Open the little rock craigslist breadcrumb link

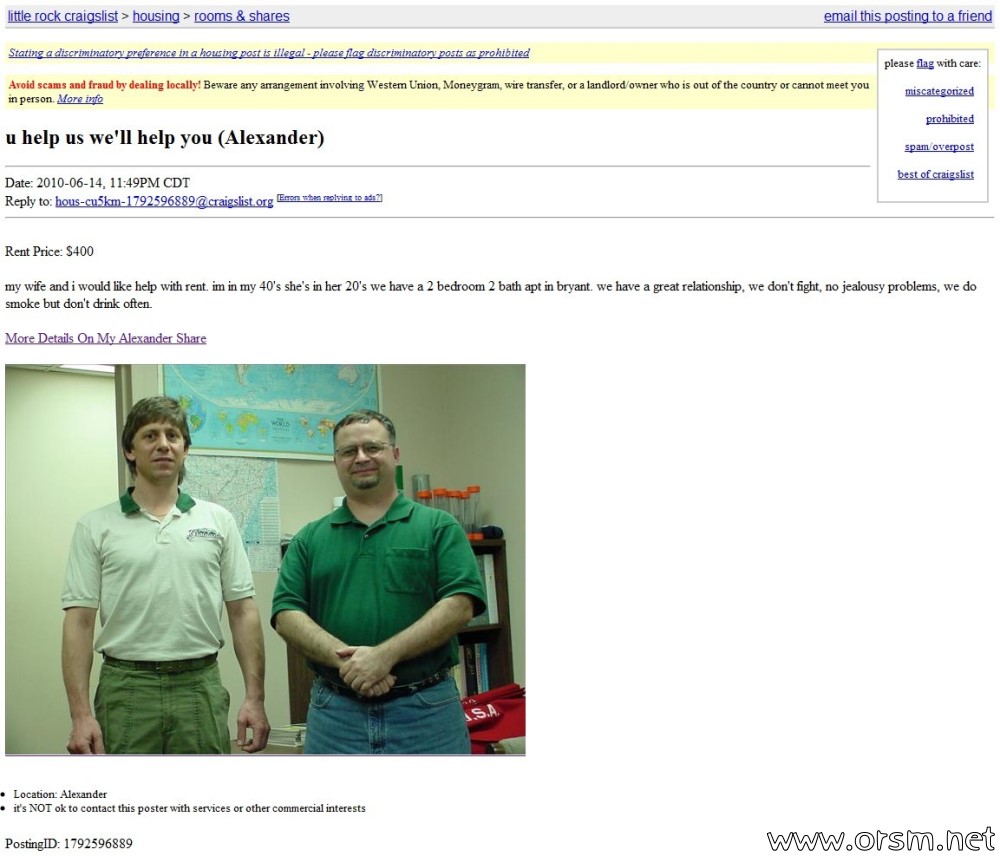(x=62, y=16)
